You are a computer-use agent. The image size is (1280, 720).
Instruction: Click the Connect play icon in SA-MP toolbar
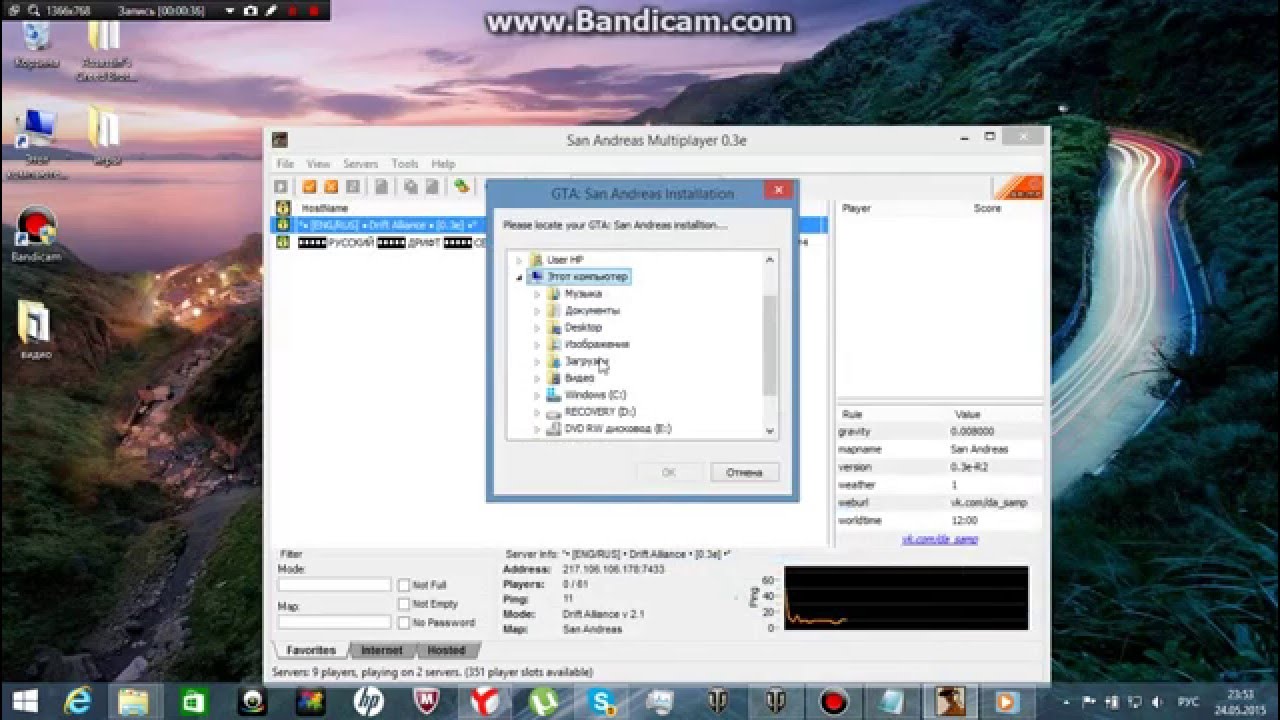coord(281,186)
